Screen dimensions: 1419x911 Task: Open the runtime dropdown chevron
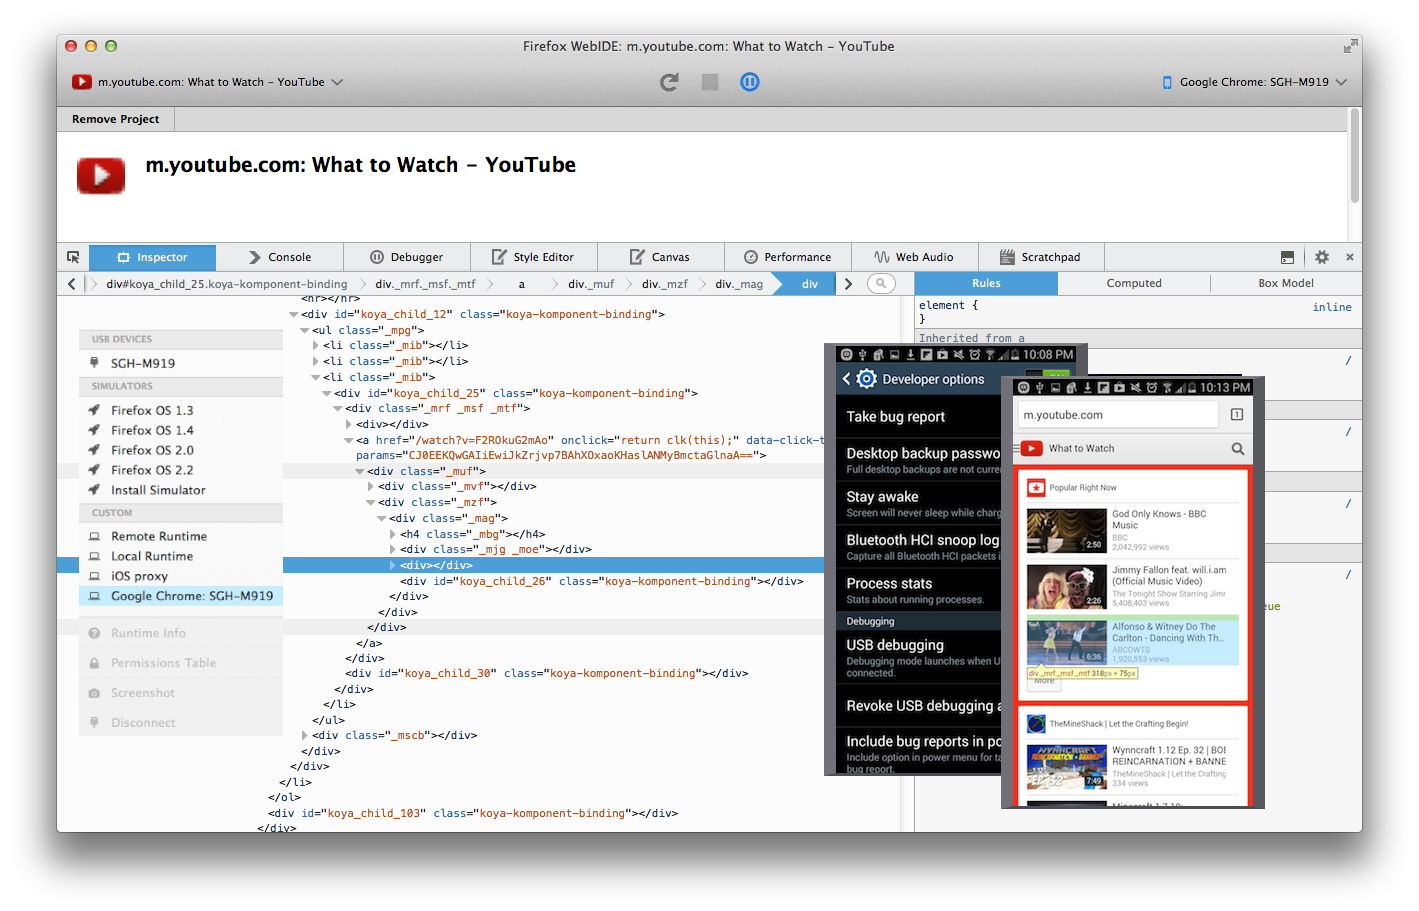click(x=1341, y=82)
